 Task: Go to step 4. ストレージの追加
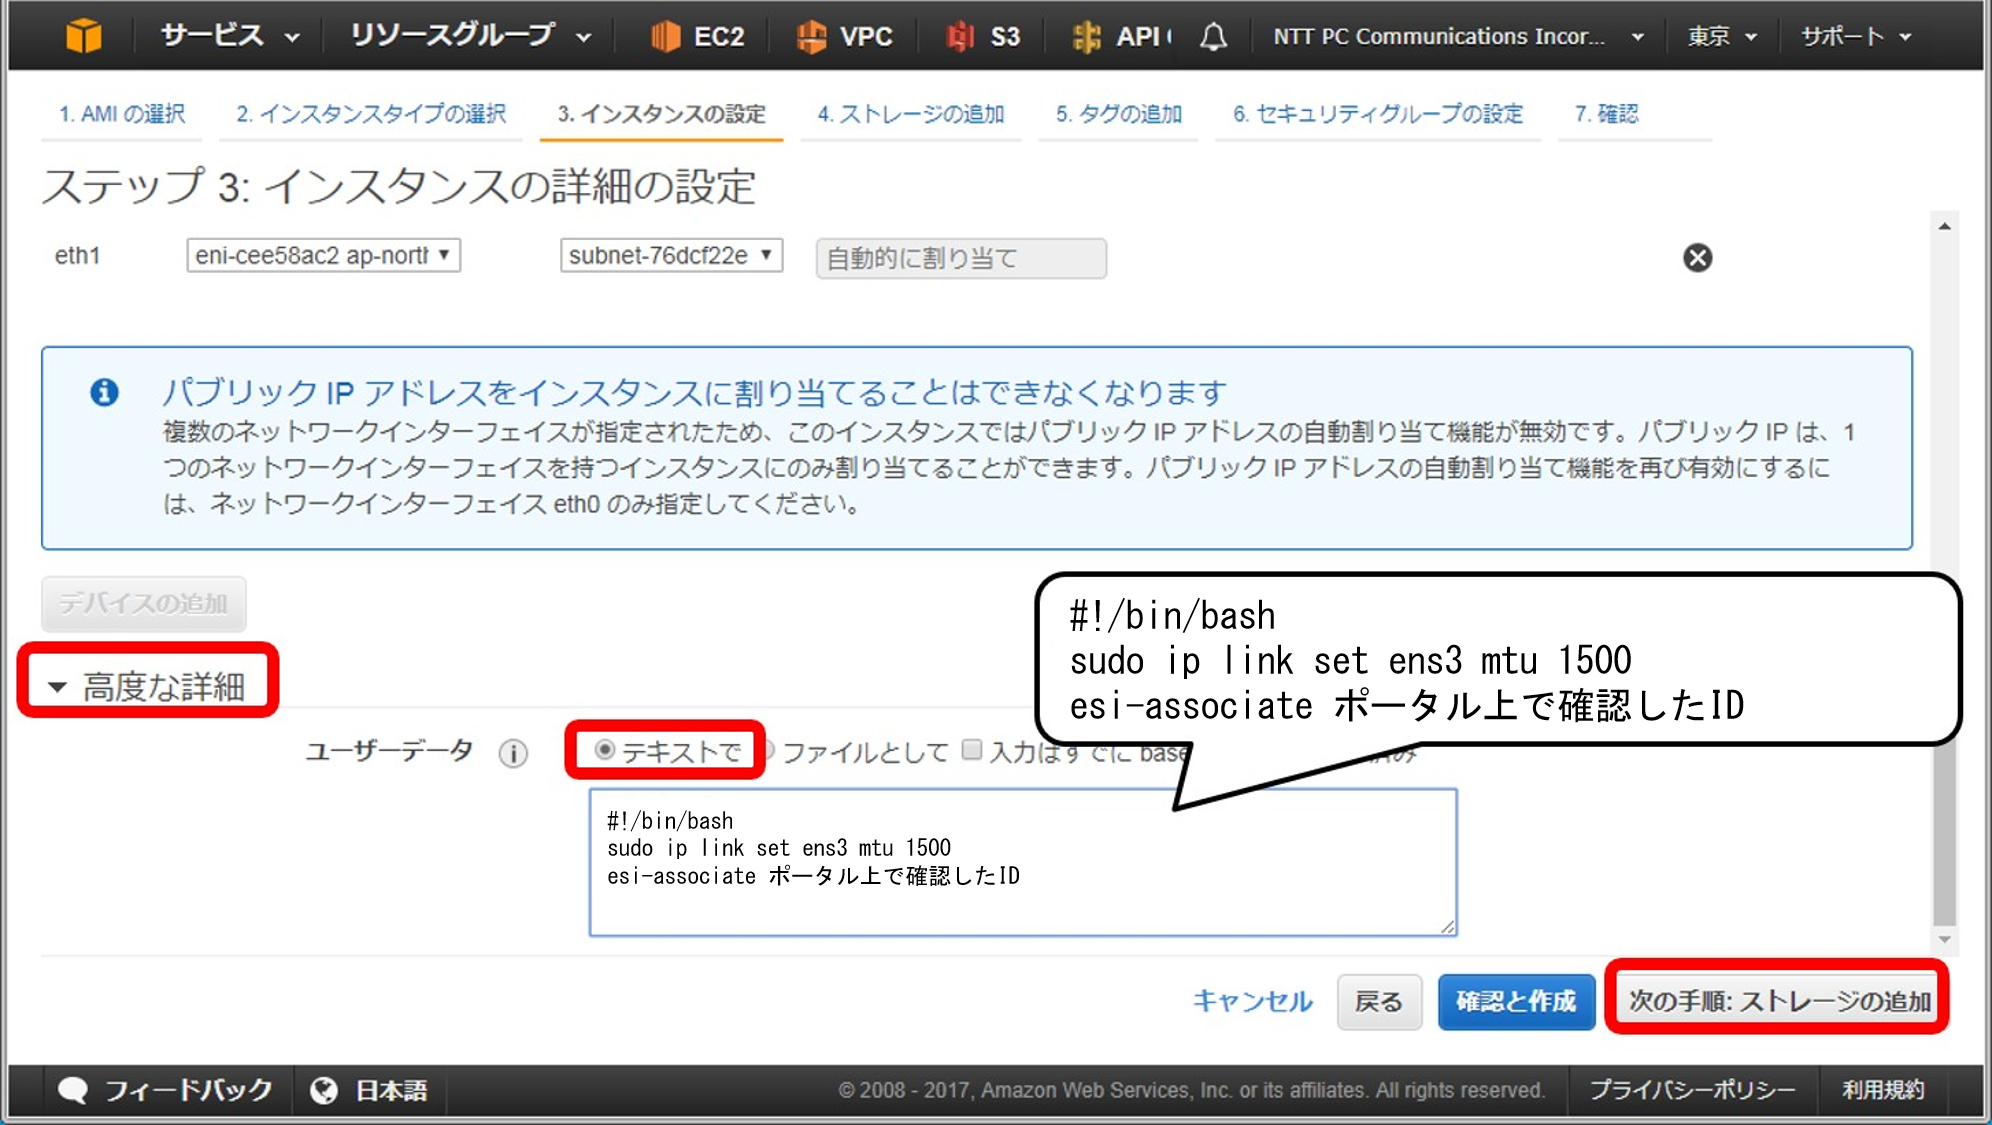910,114
